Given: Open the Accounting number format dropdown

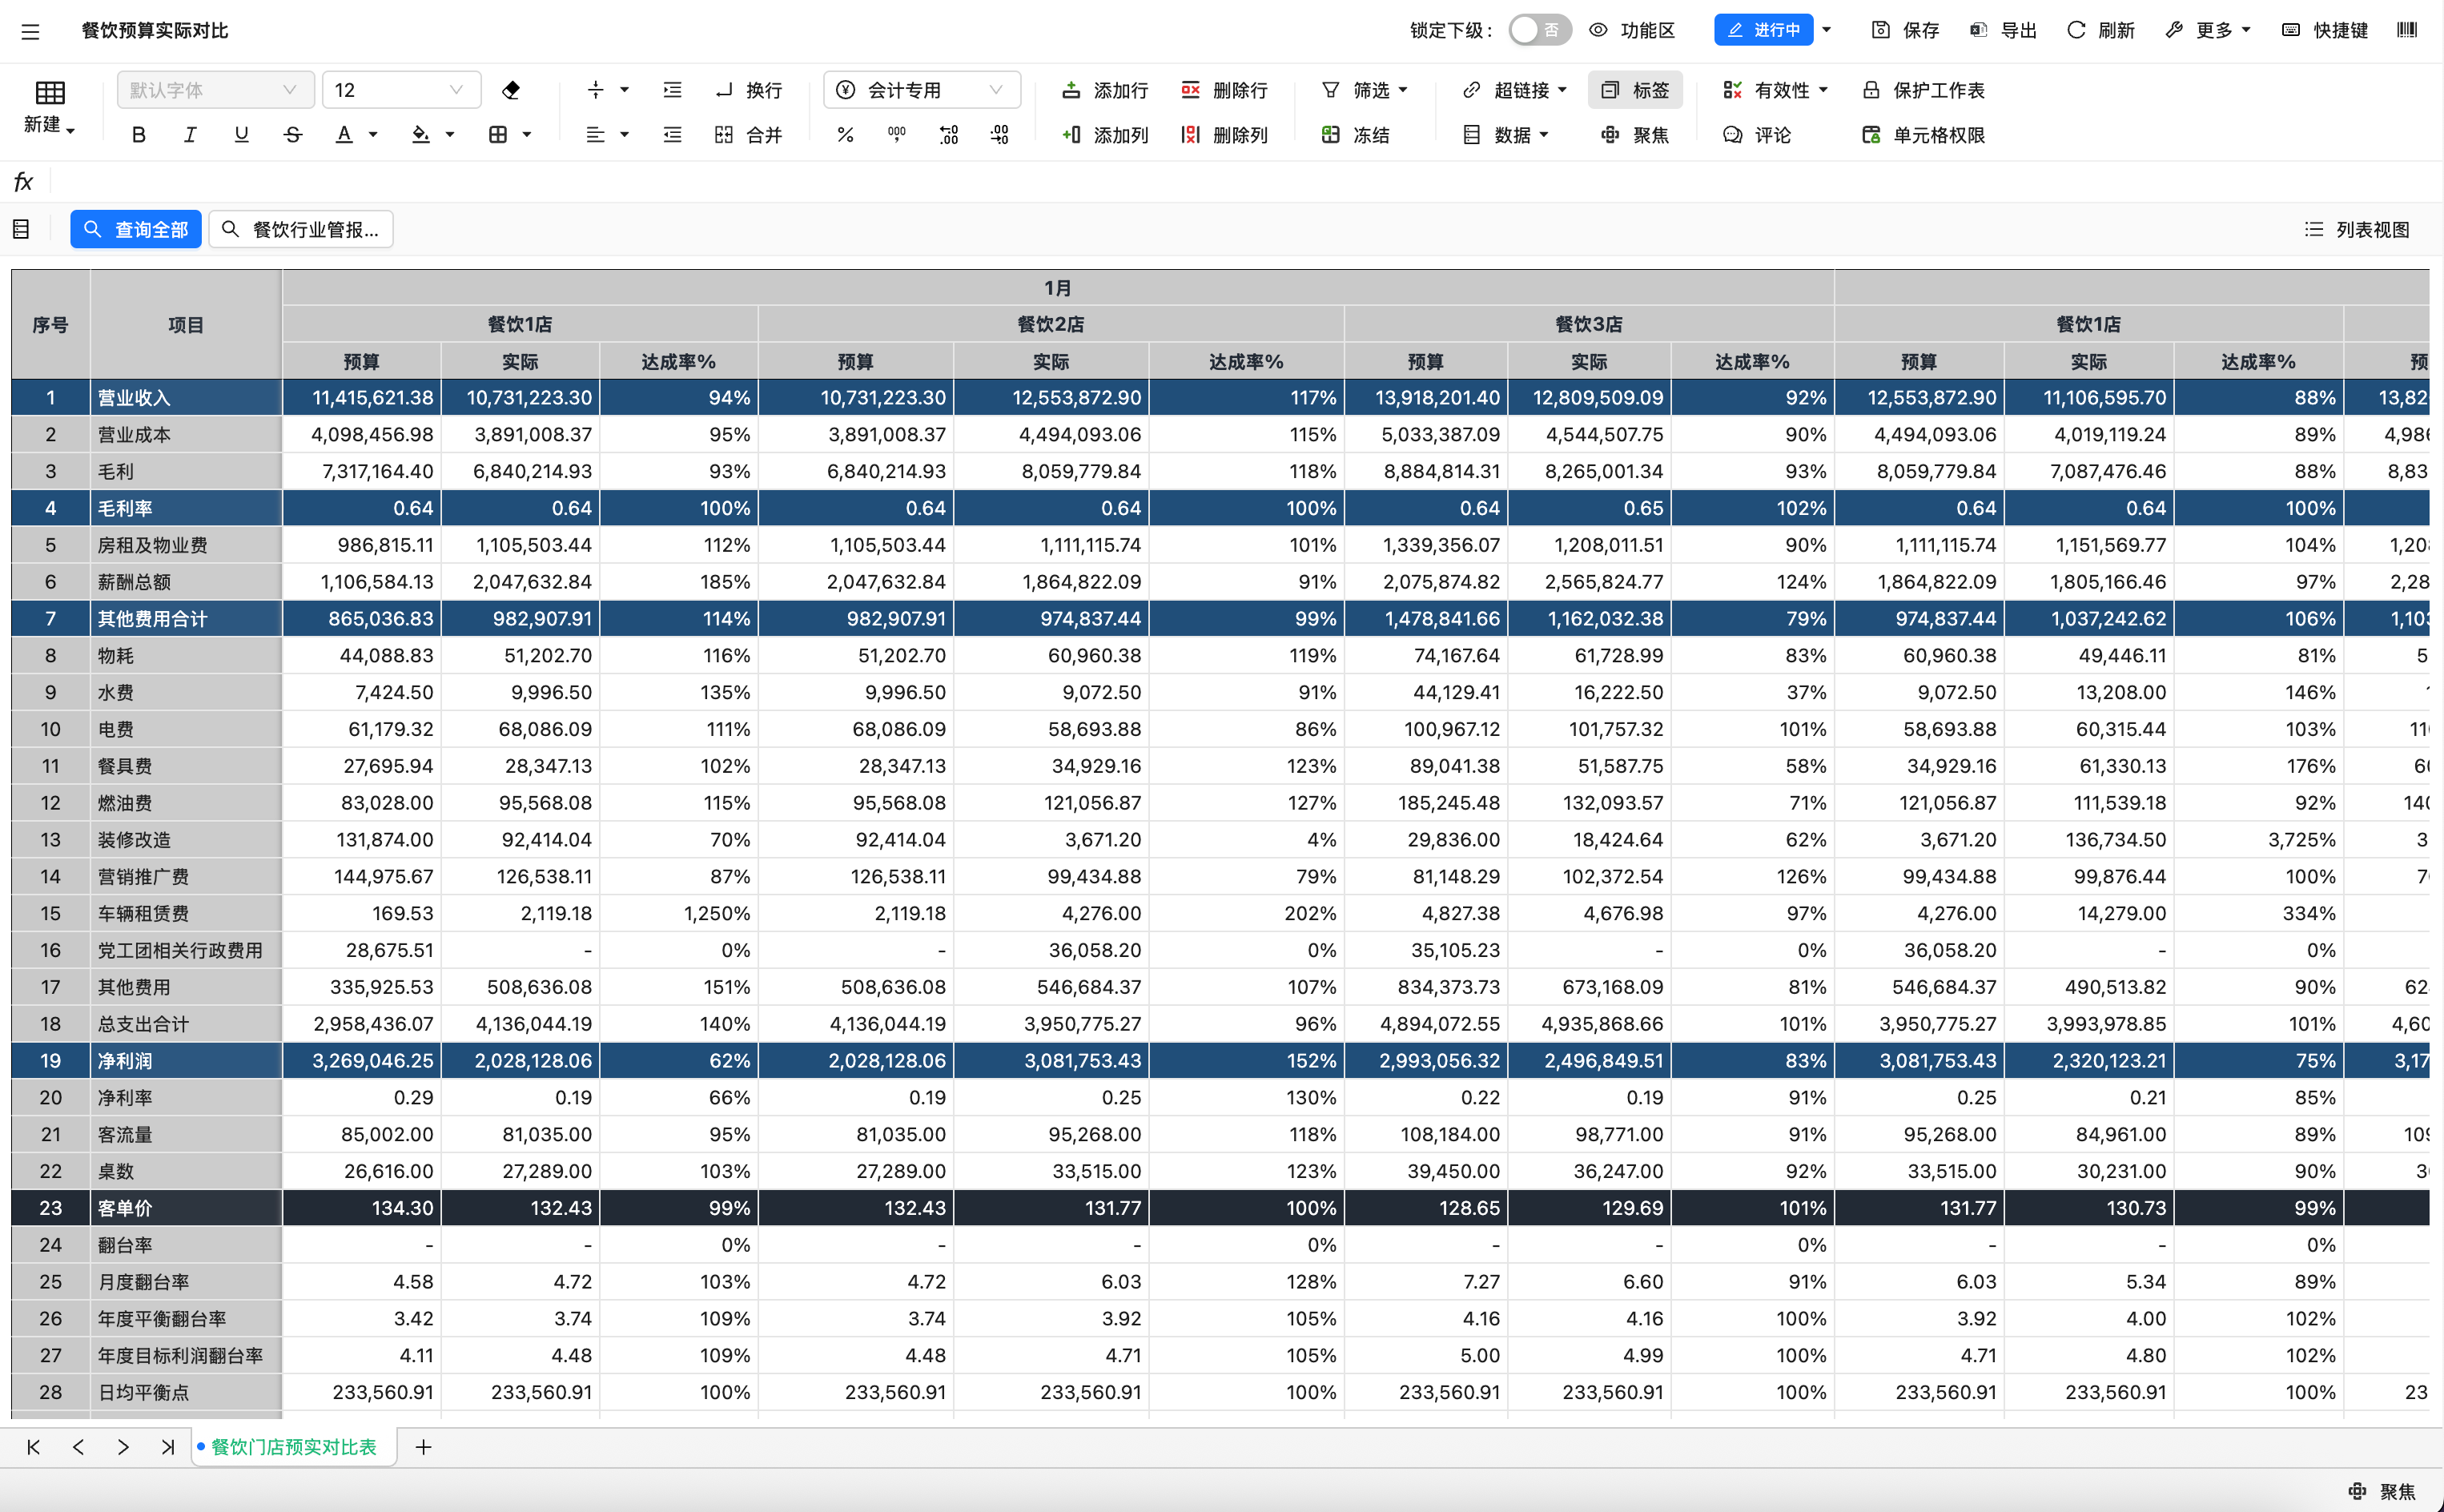Looking at the screenshot, I should tap(921, 90).
